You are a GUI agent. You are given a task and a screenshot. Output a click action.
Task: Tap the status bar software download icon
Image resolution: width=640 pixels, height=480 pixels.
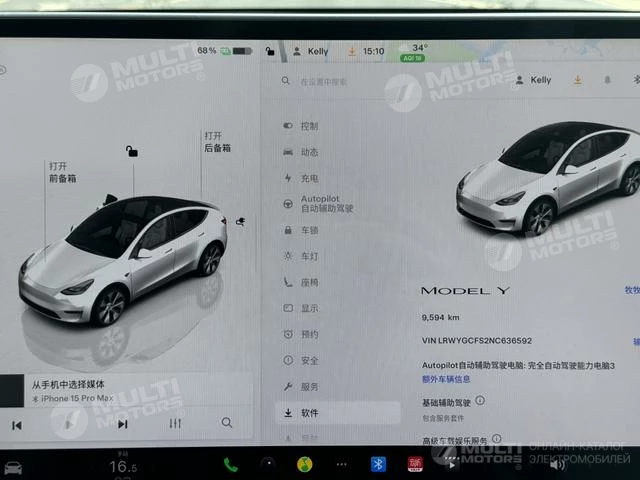[352, 51]
